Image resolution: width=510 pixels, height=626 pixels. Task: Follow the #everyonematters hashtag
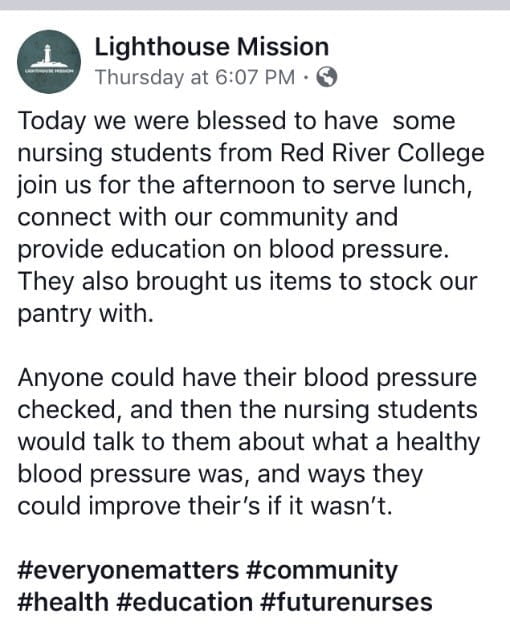(x=128, y=571)
